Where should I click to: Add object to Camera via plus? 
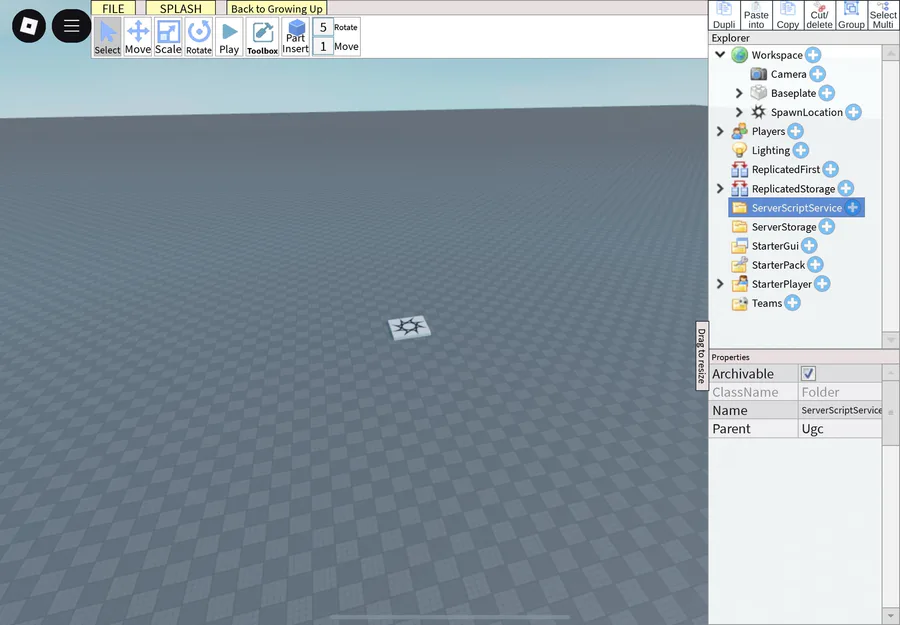click(817, 74)
